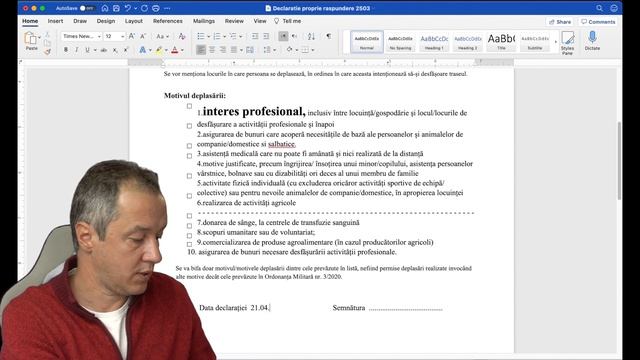This screenshot has width=640, height=360.
Task: Switch to the Insert tab
Action: click(x=55, y=21)
